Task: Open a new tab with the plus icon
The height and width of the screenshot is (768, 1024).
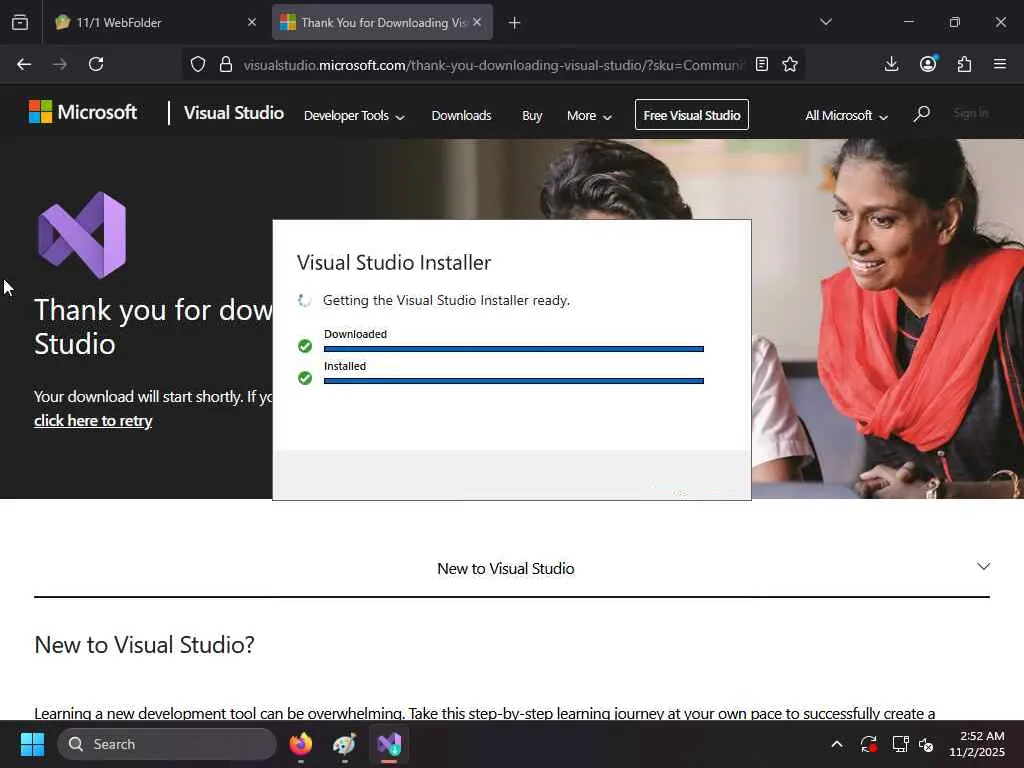Action: tap(515, 23)
